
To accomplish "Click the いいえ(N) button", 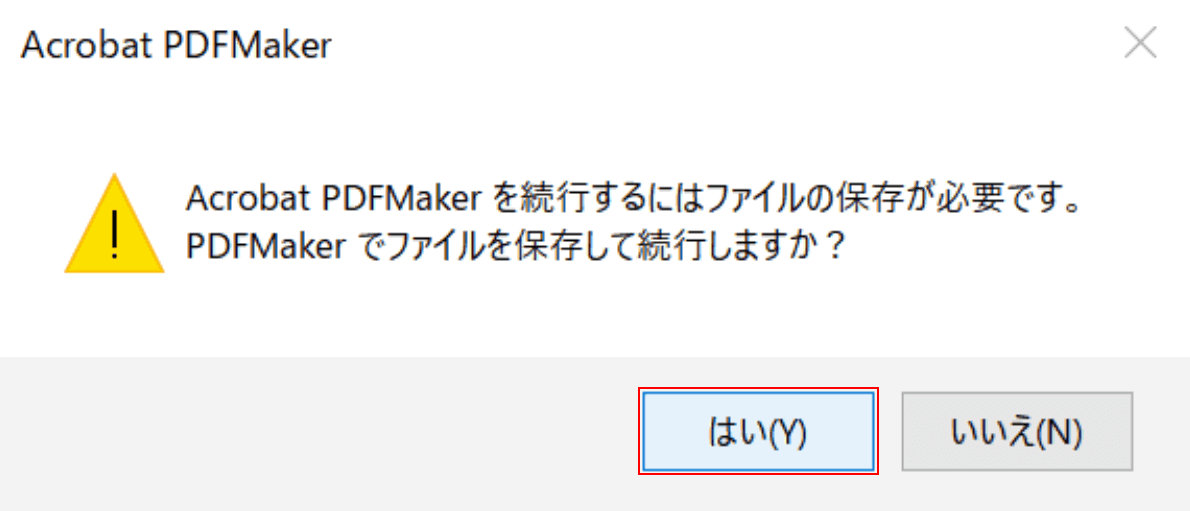I will [1017, 431].
